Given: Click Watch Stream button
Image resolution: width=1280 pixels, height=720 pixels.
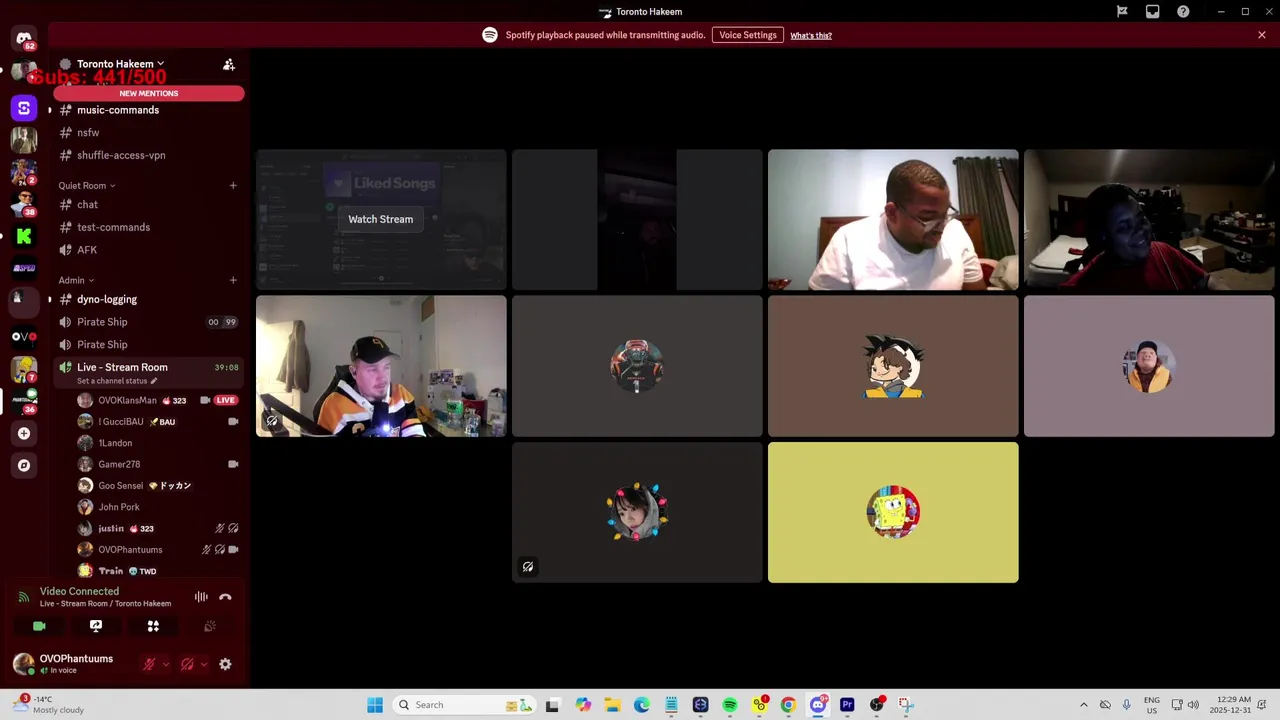Looking at the screenshot, I should [x=380, y=219].
